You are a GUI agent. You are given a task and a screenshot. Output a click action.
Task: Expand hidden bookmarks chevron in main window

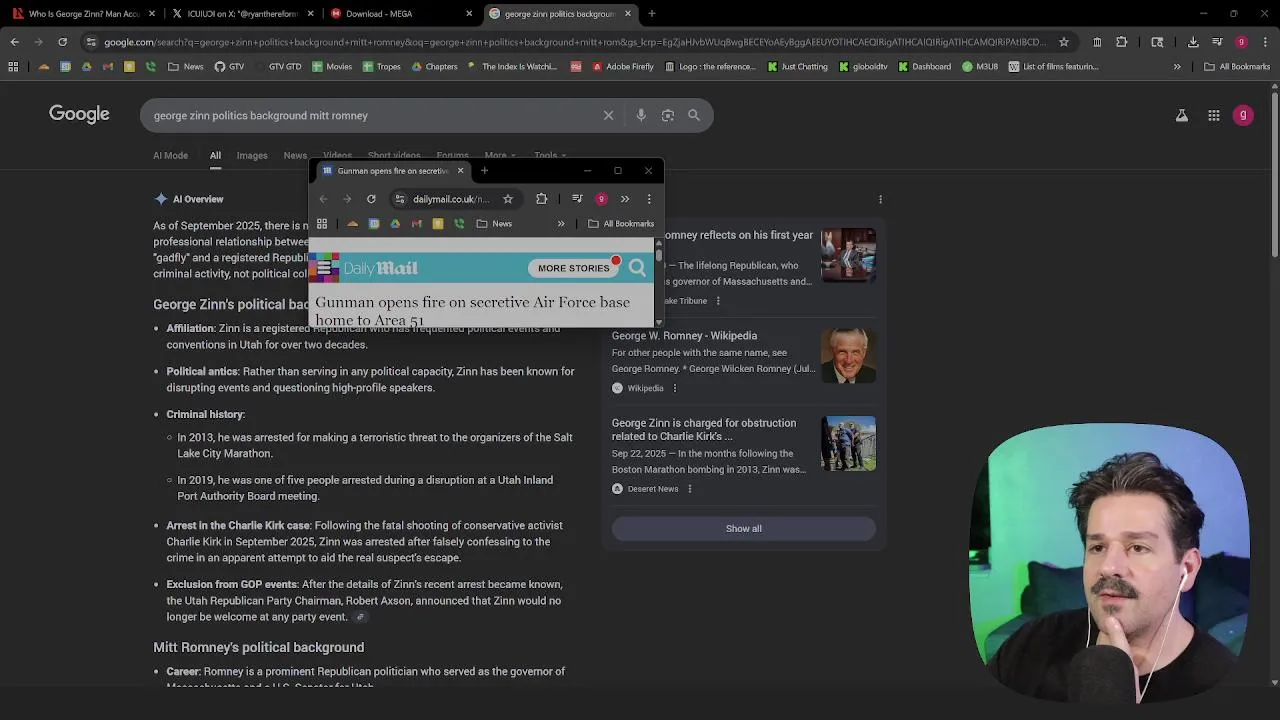coord(1177,67)
